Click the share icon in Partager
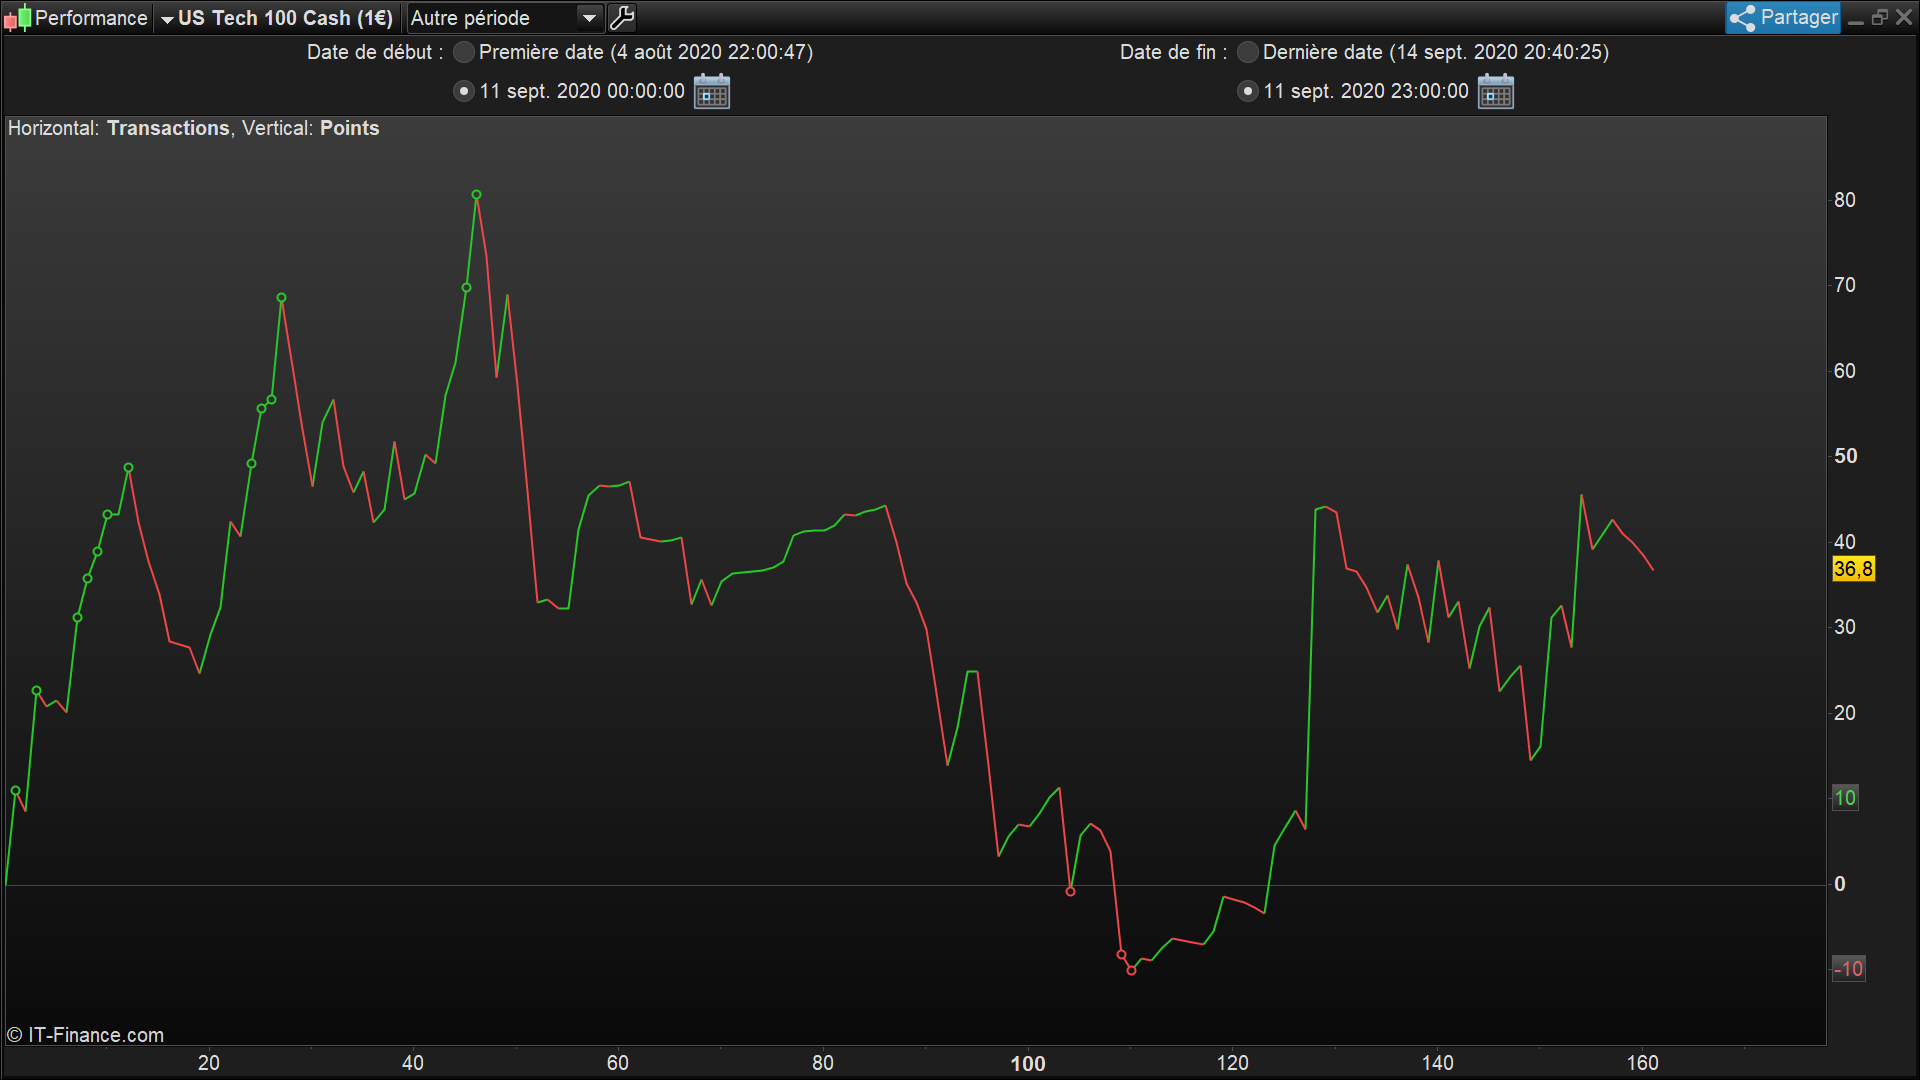The width and height of the screenshot is (1920, 1080). point(1742,18)
